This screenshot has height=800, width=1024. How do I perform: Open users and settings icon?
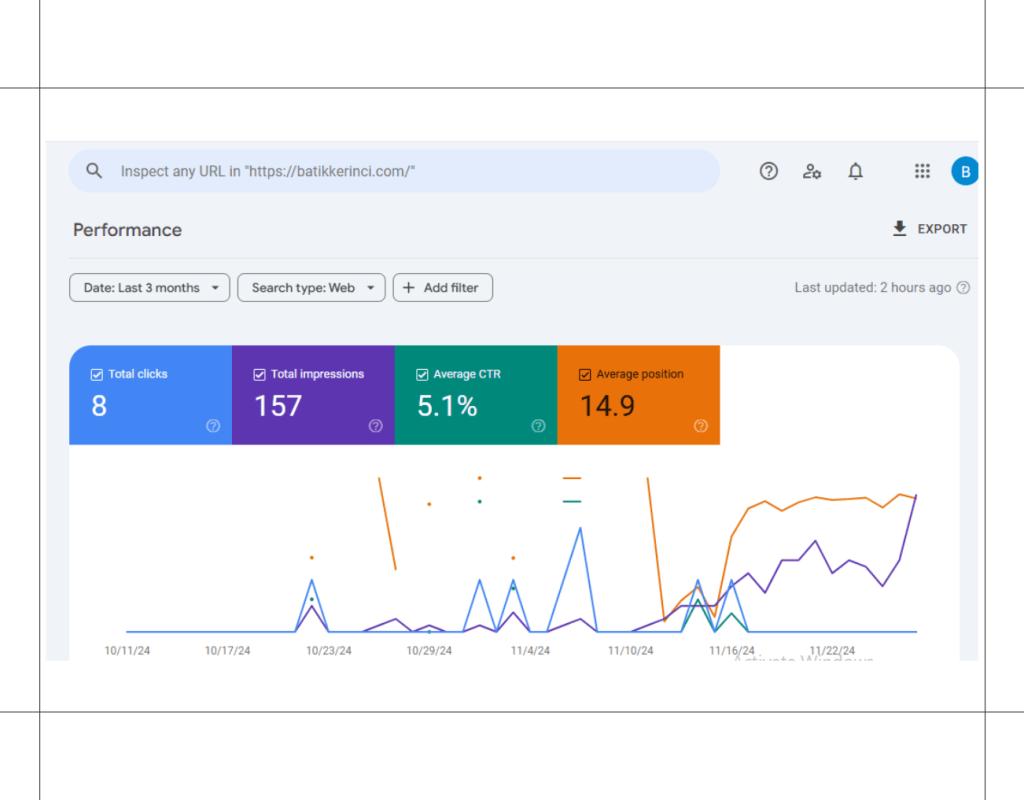tap(812, 171)
